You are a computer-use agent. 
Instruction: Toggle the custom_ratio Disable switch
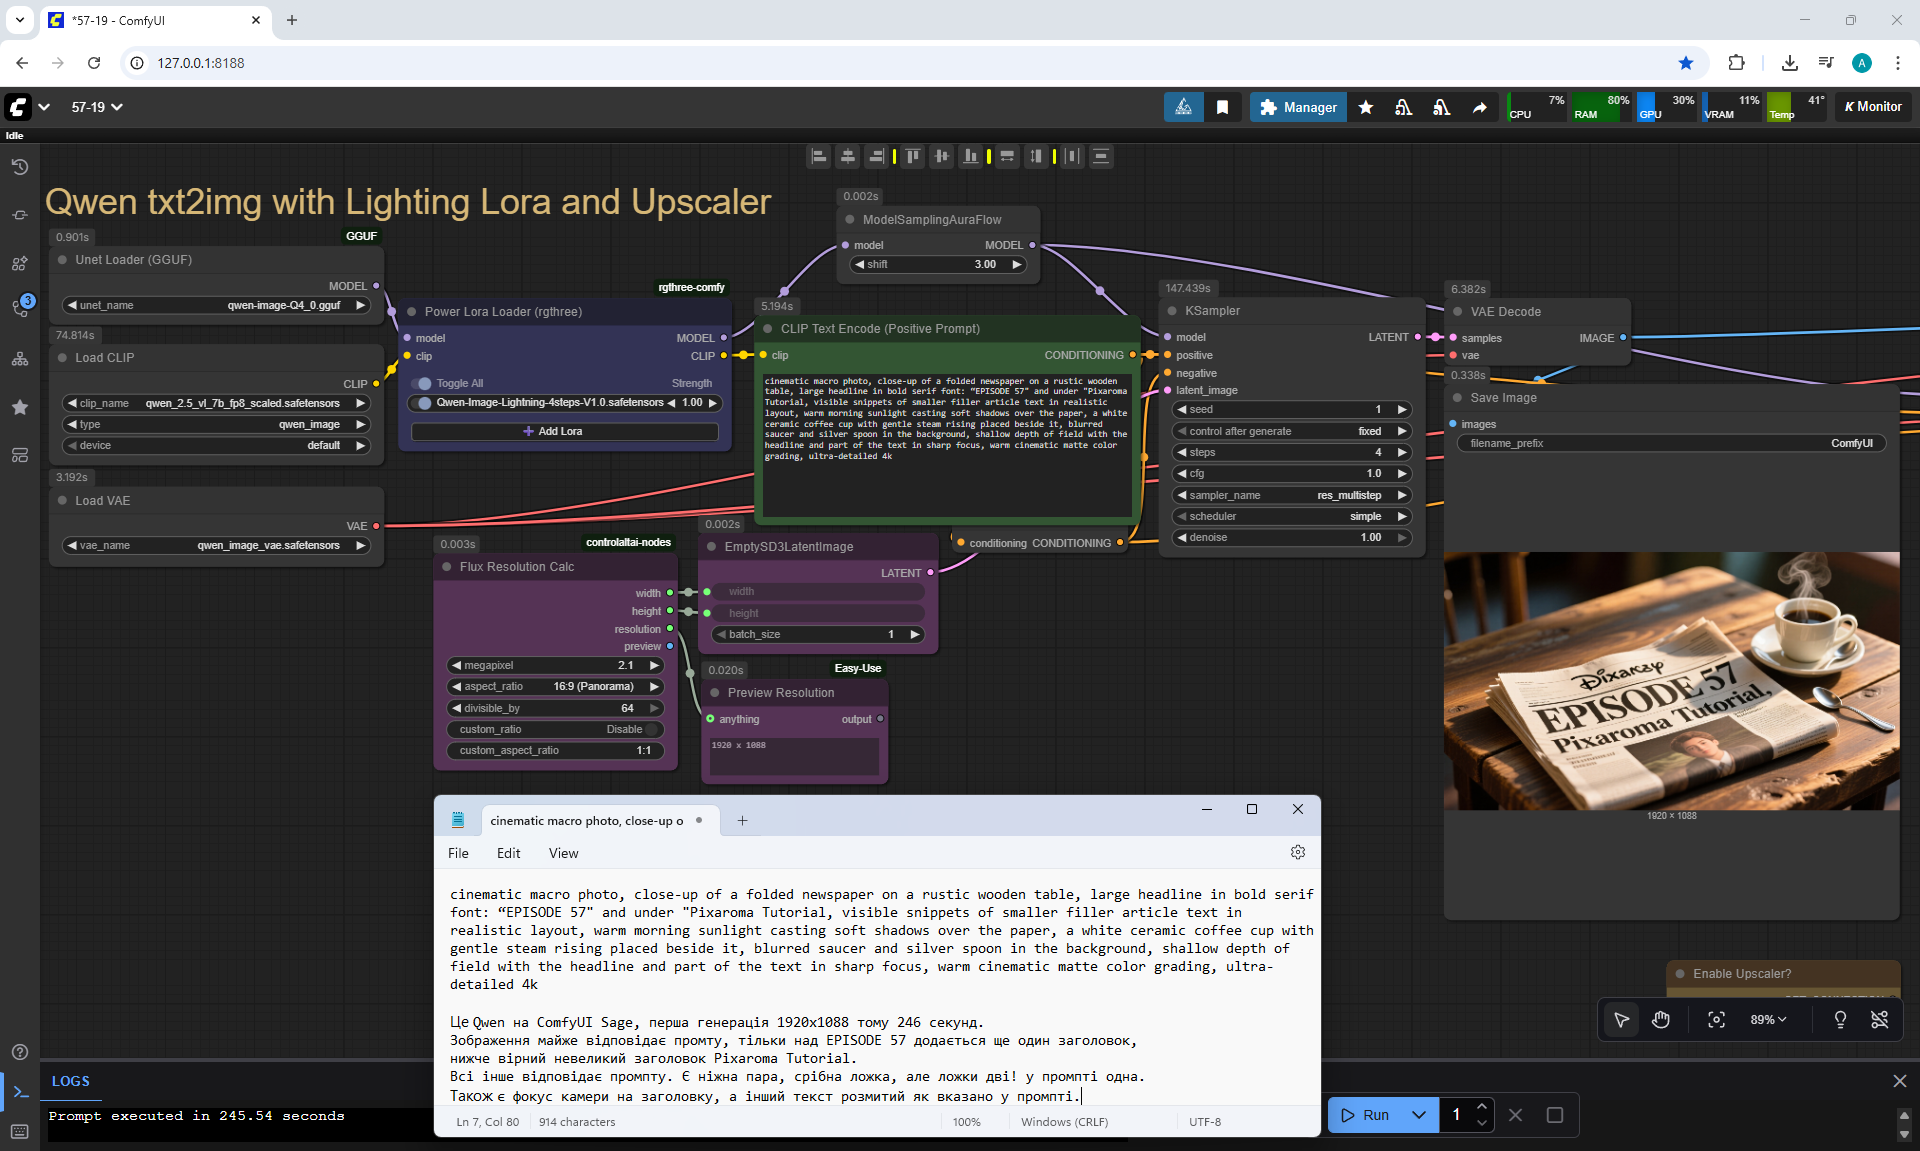651,729
